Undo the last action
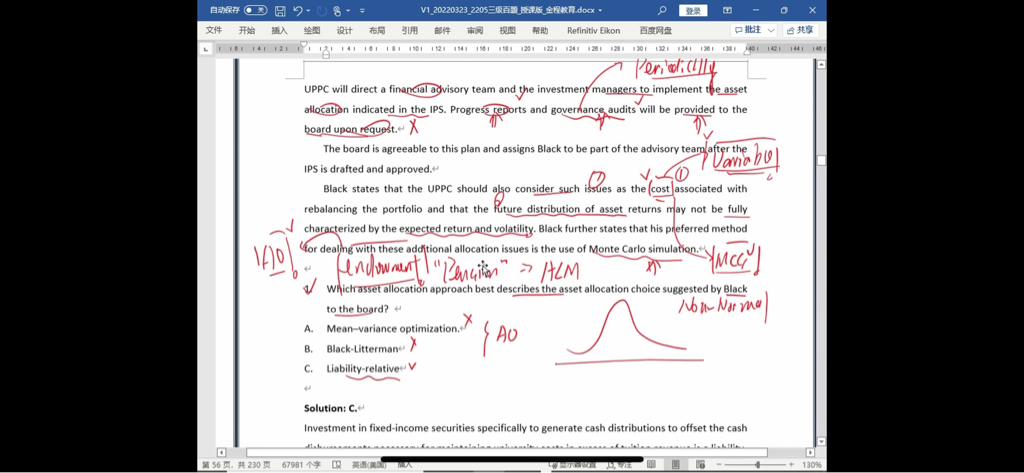Viewport: 1024px width, 473px height. [298, 10]
